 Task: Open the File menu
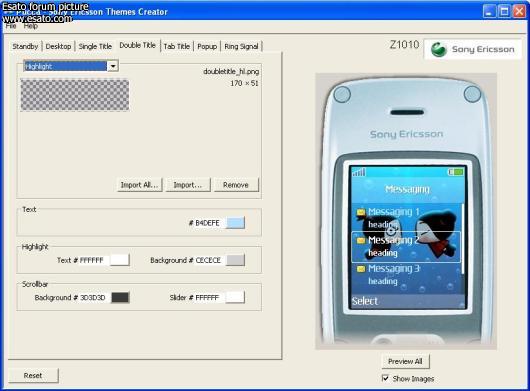click(11, 26)
